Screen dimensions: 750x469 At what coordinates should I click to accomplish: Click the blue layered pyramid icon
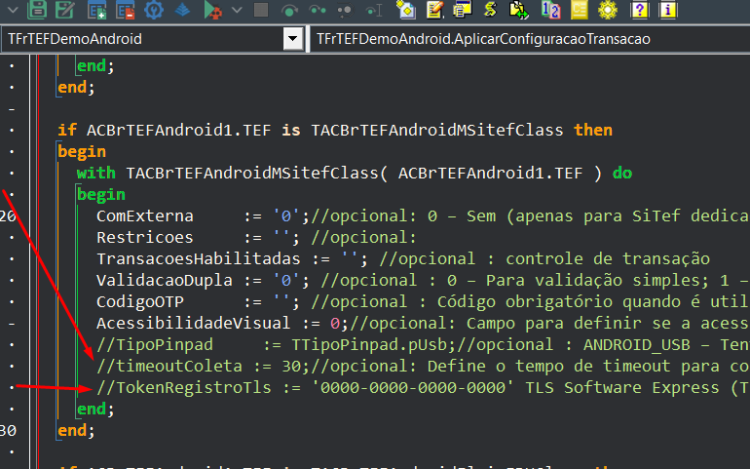(x=182, y=10)
